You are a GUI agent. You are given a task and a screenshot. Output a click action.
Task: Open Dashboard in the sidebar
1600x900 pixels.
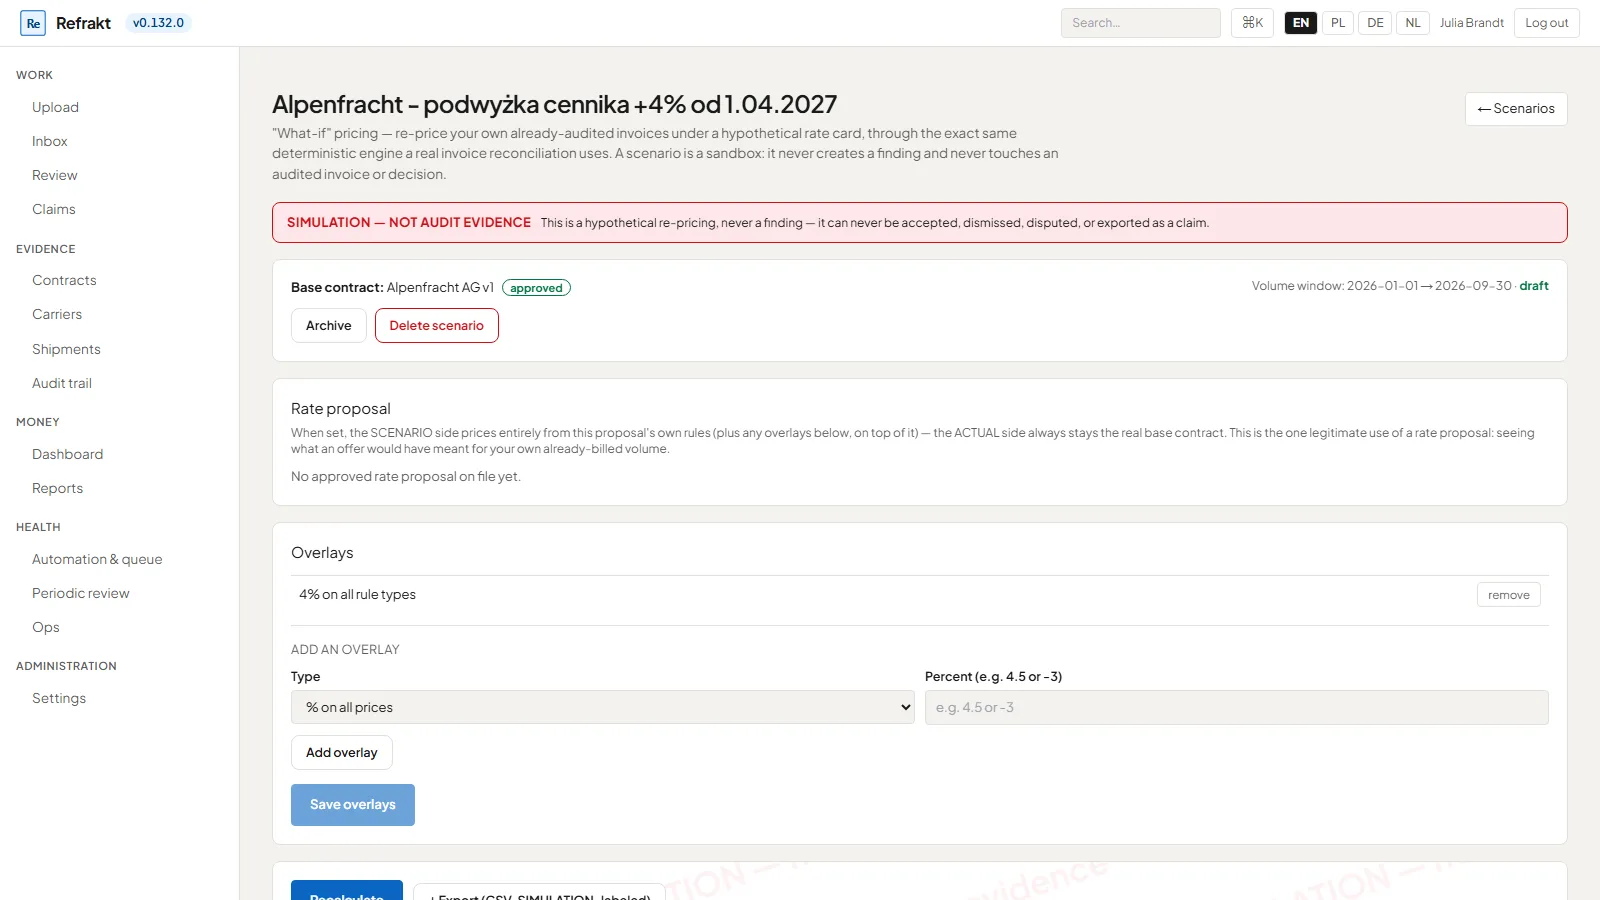pyautogui.click(x=67, y=454)
